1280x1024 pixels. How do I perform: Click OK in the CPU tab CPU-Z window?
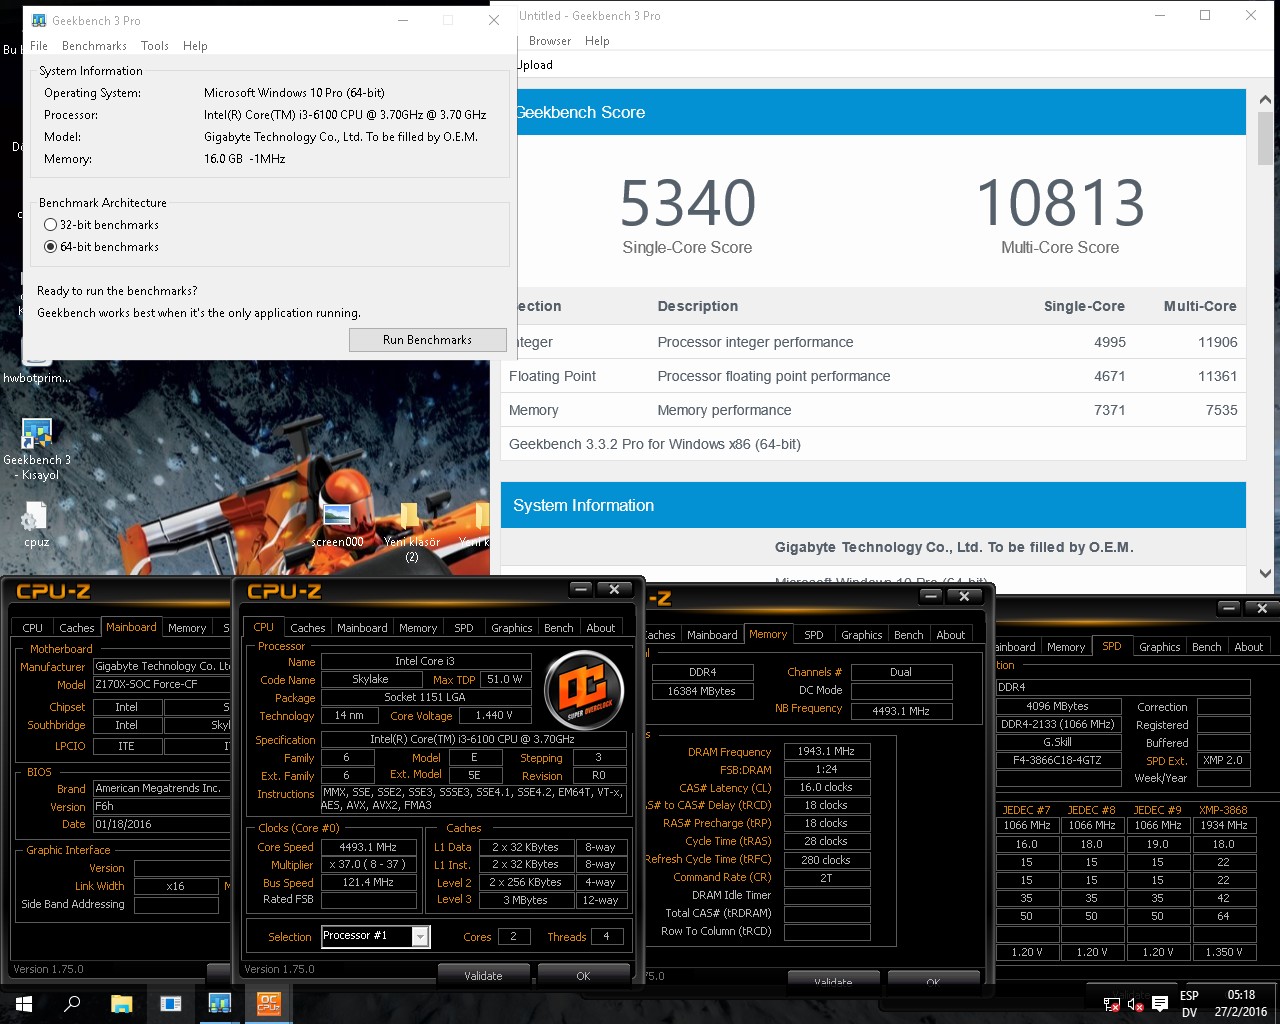[x=583, y=975]
